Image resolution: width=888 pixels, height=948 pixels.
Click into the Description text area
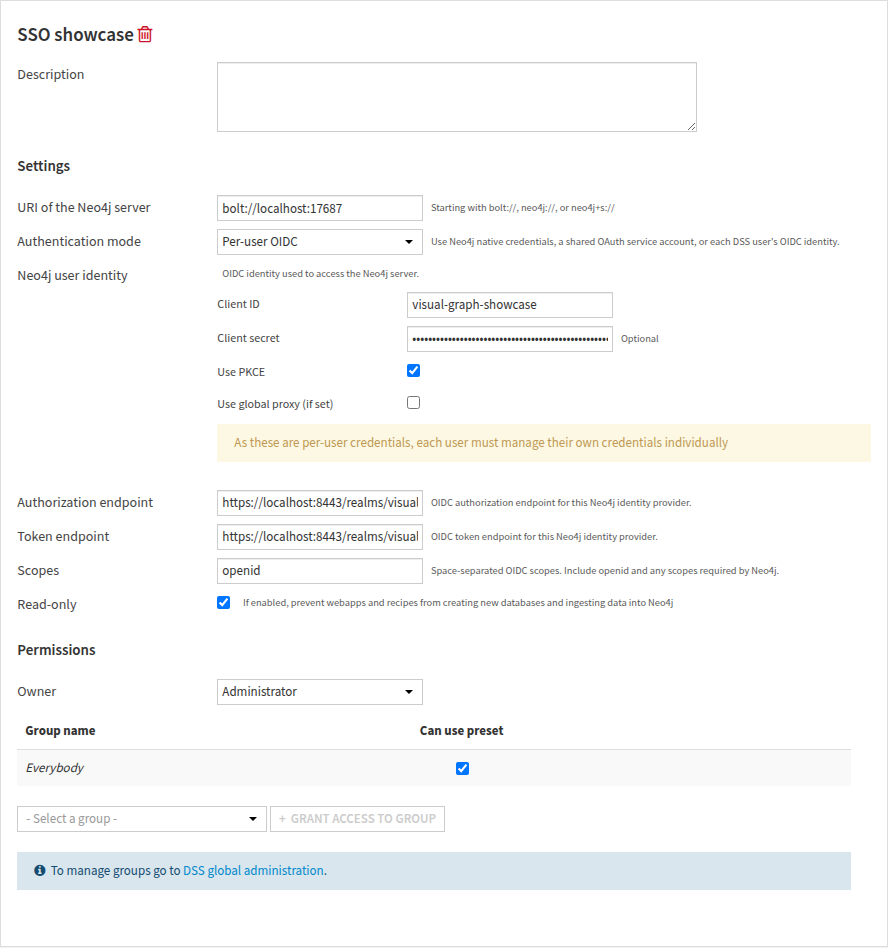pyautogui.click(x=457, y=97)
